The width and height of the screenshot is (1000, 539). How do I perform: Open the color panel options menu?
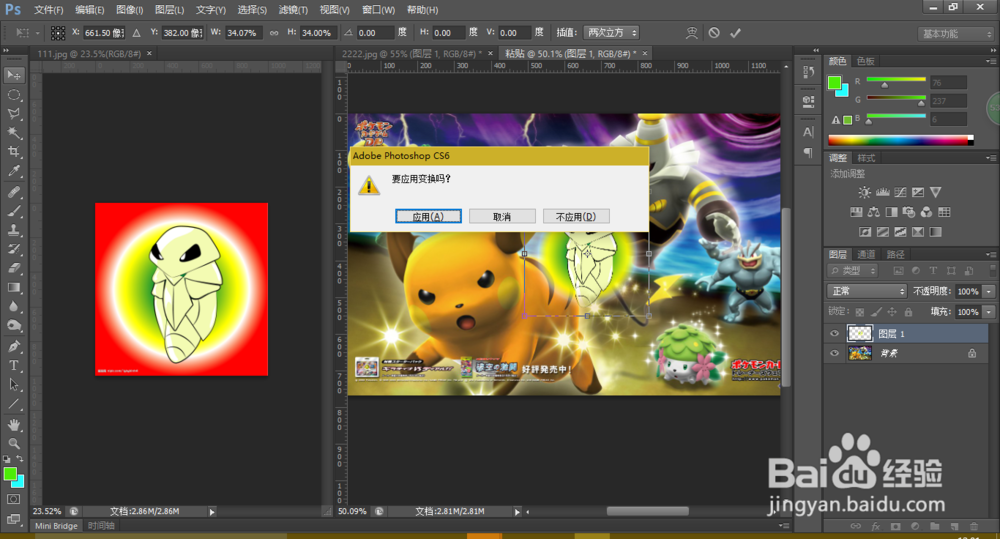pyautogui.click(x=990, y=61)
